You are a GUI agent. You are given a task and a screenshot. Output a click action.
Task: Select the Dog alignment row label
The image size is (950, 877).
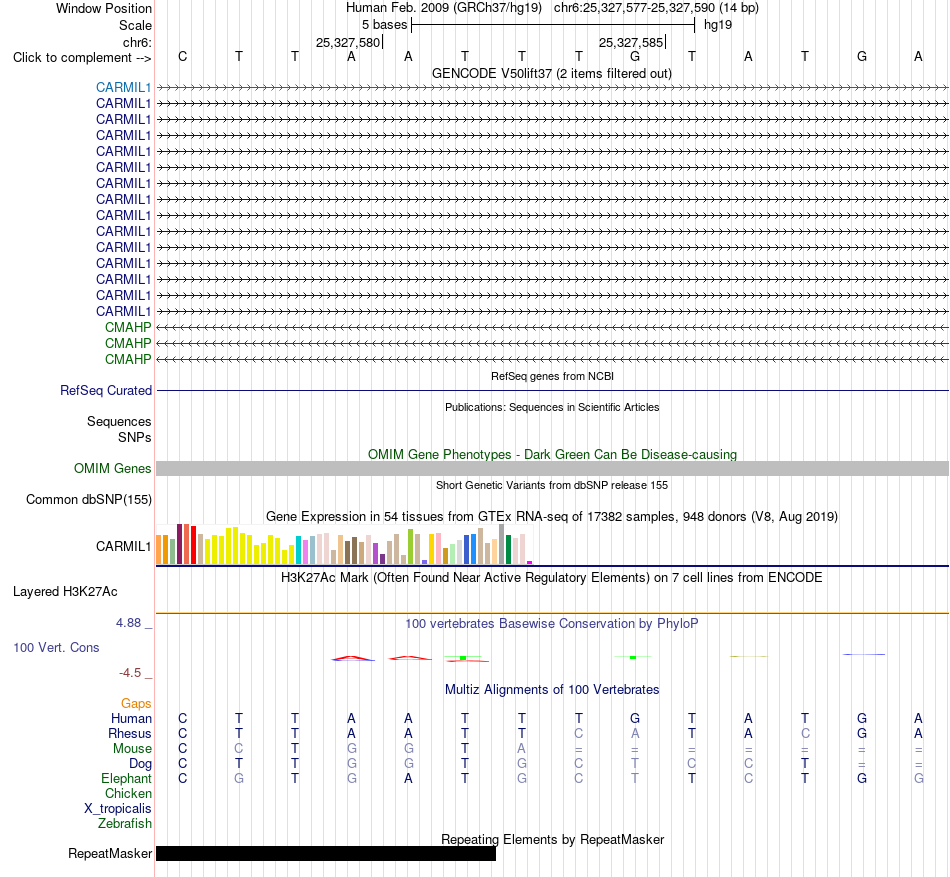tap(140, 764)
